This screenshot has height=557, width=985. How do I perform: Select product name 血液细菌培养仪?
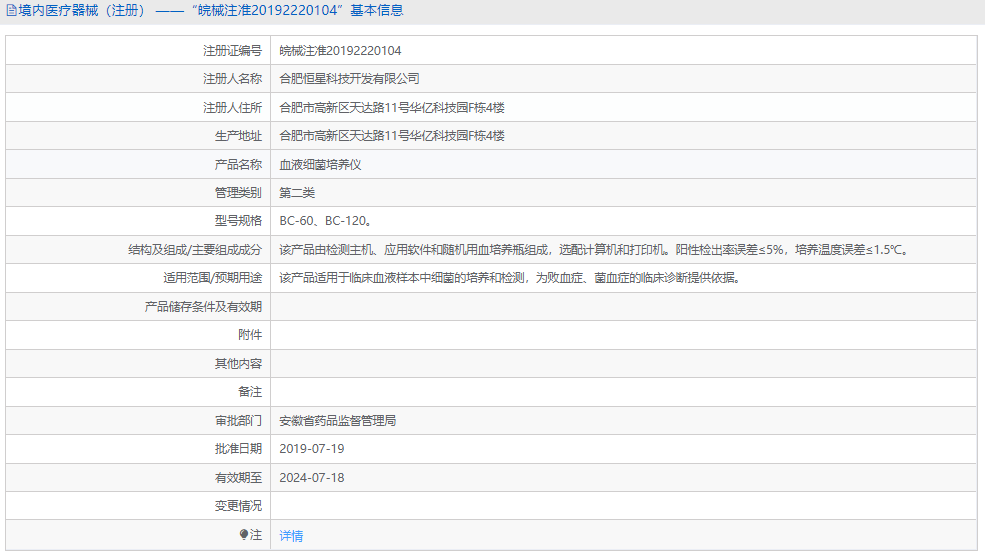point(320,165)
